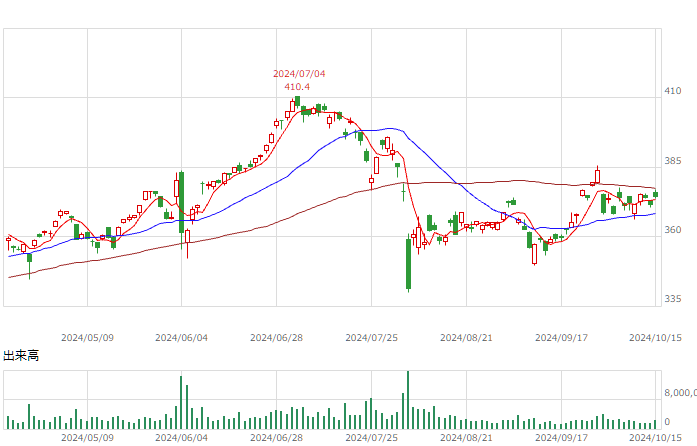Click price chart's 2024/10/15 date label
This screenshot has width=697, height=446.
[655, 338]
